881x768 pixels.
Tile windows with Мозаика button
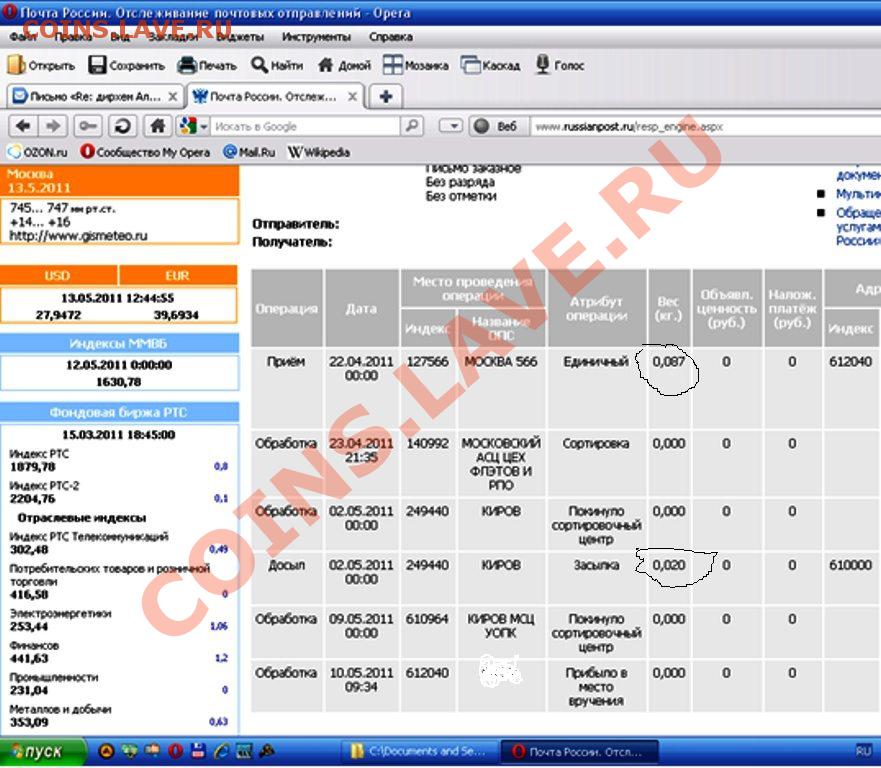tap(416, 65)
